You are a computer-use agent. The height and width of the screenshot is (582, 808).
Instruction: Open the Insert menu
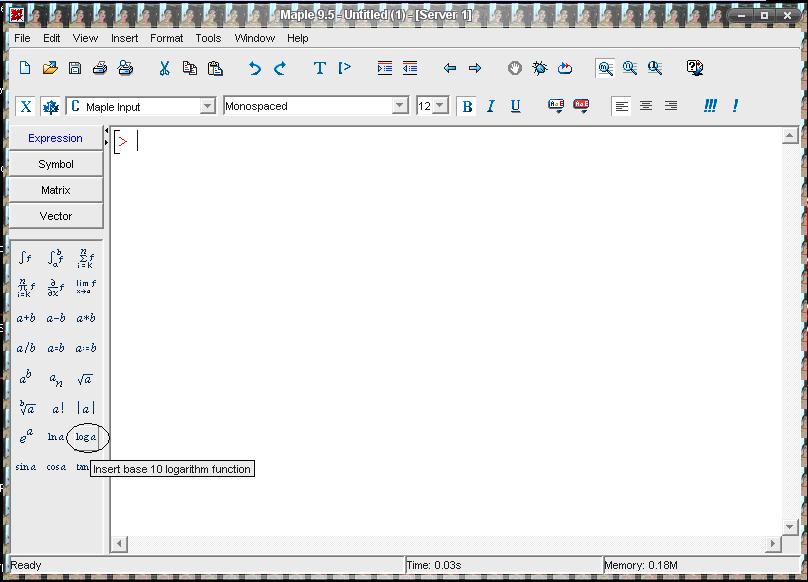click(124, 38)
